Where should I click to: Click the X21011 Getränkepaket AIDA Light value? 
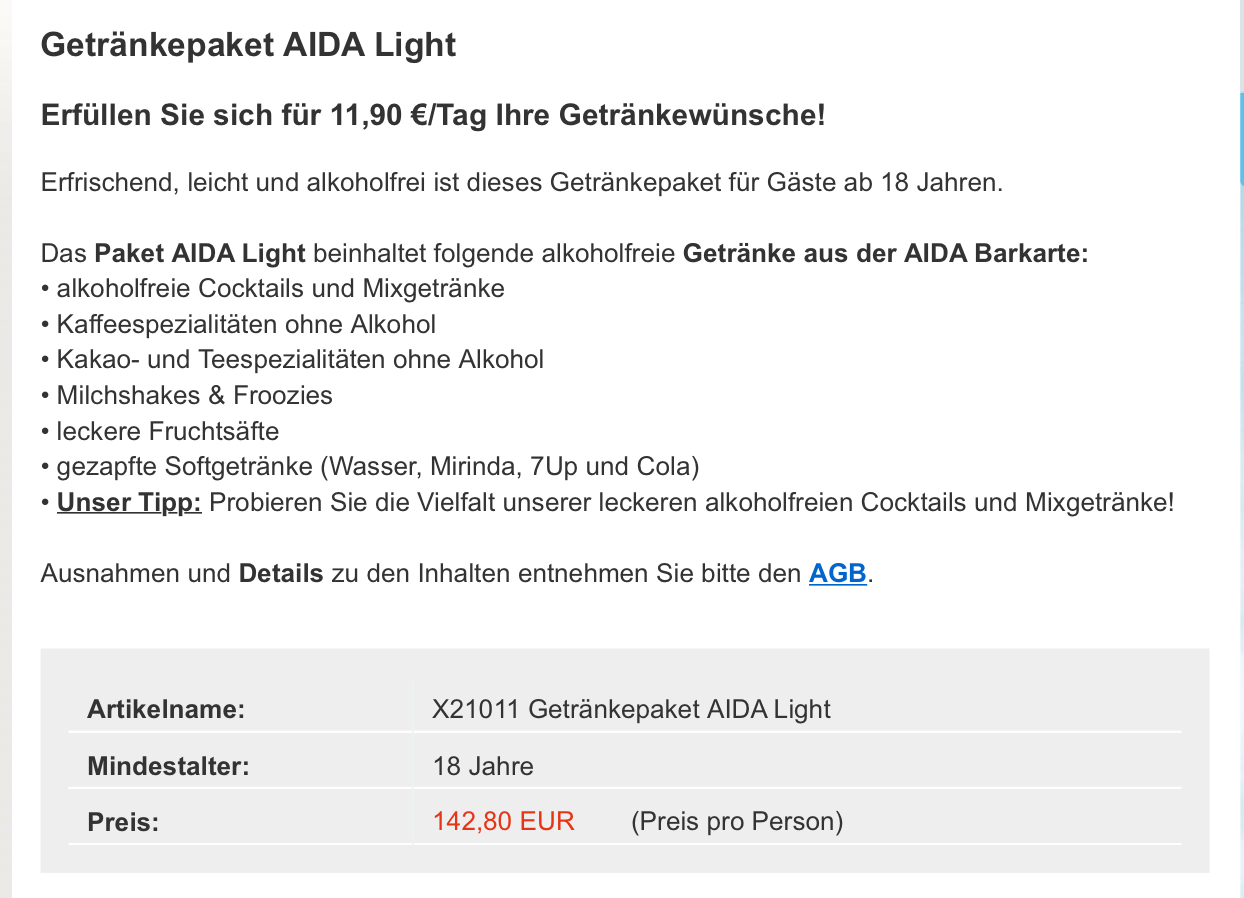click(x=631, y=710)
